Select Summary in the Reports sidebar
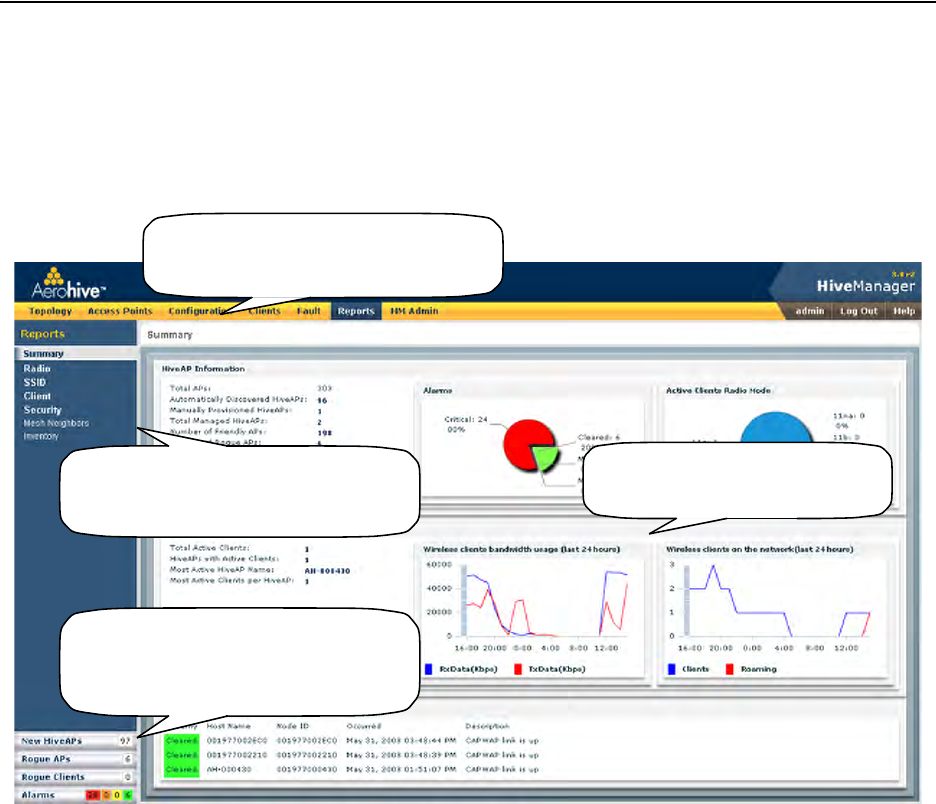Viewport: 936px width, 804px height. tap(43, 354)
